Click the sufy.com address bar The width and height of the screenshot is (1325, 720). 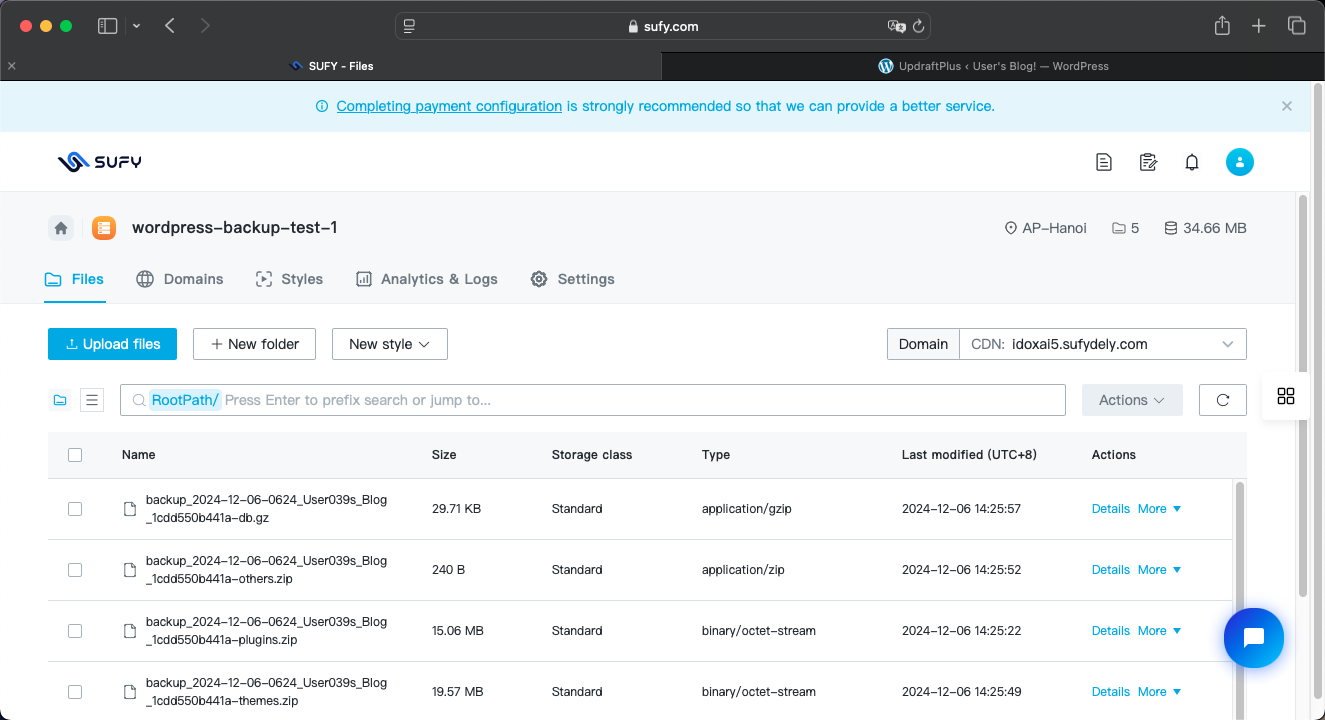[x=663, y=27]
